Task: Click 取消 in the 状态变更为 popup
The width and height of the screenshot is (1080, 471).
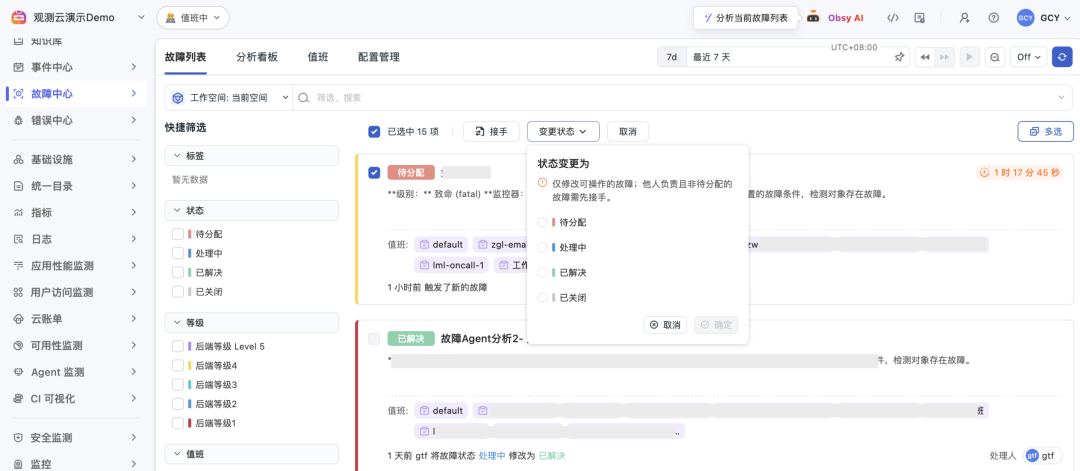Action: [x=665, y=325]
